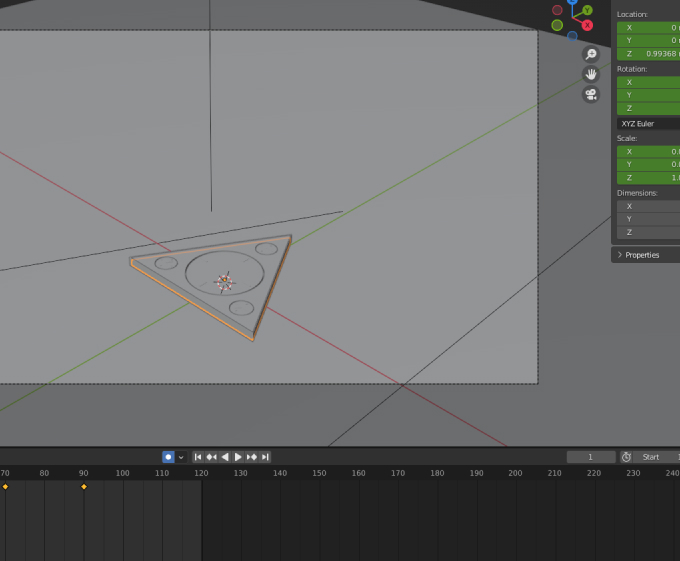
Task: Click the current frame field showing 1
Action: (591, 457)
